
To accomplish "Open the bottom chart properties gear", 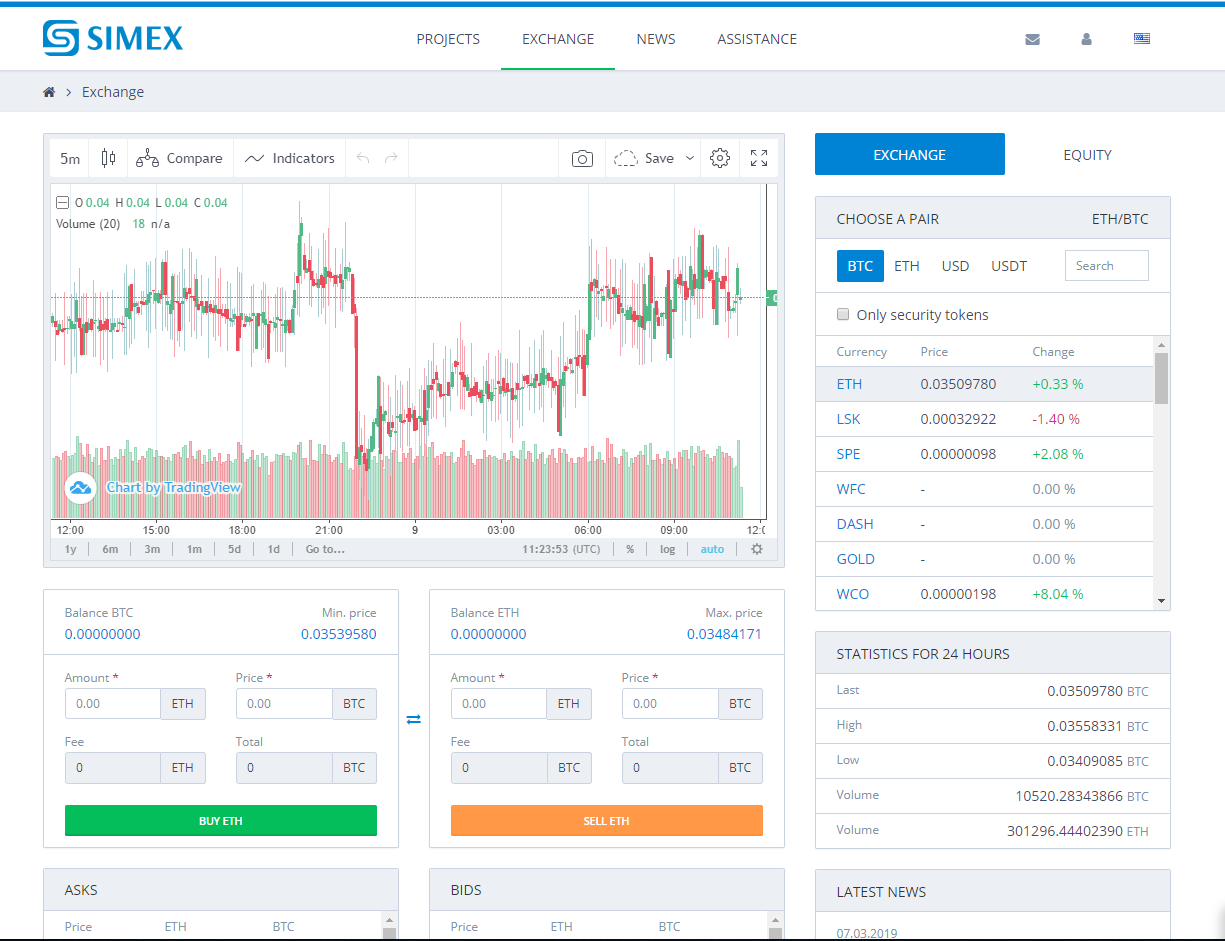I will click(x=757, y=549).
